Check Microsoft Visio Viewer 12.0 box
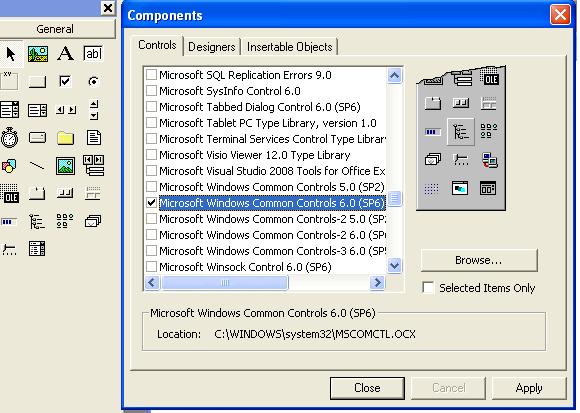Viewport: 580px width, 413px height. click(151, 155)
